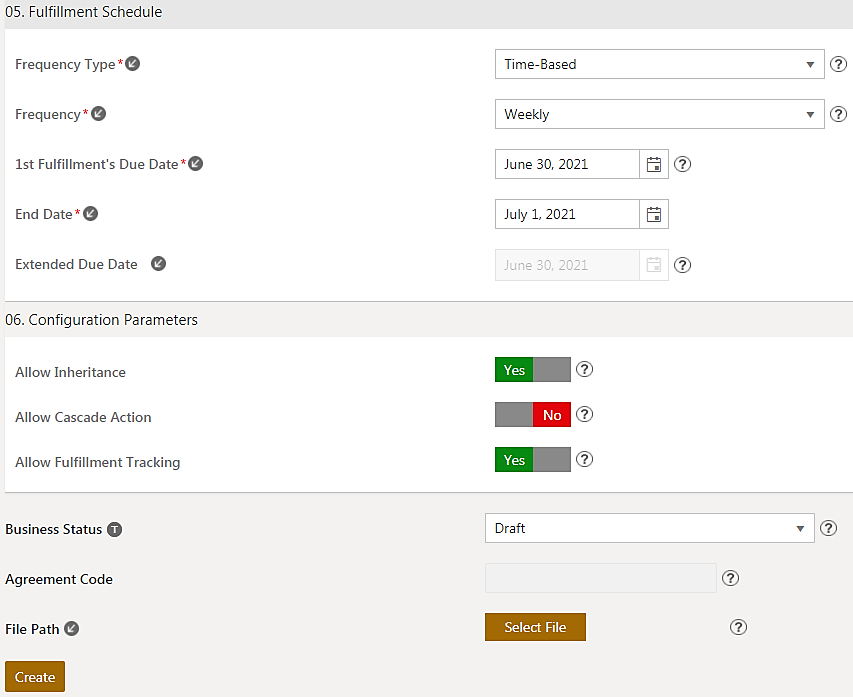
Task: Click arrow icon beside File Path label
Action: click(71, 629)
